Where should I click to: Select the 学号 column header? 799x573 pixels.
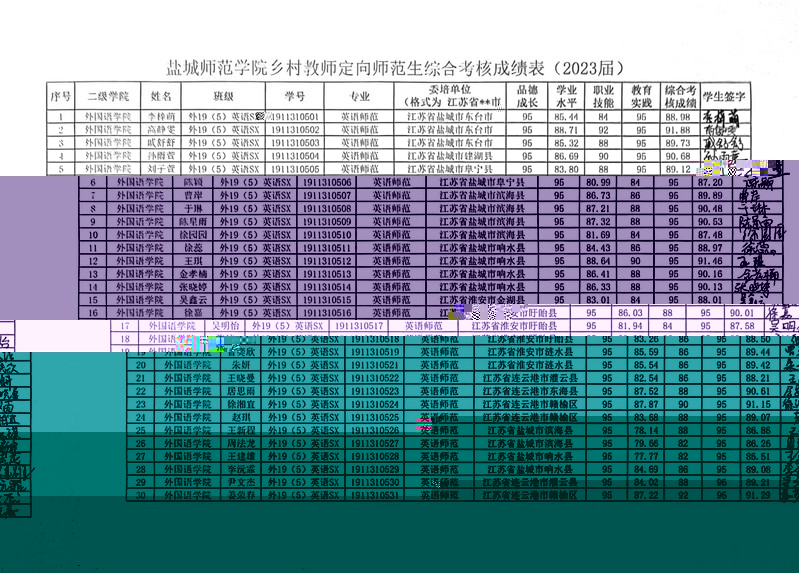295,96
